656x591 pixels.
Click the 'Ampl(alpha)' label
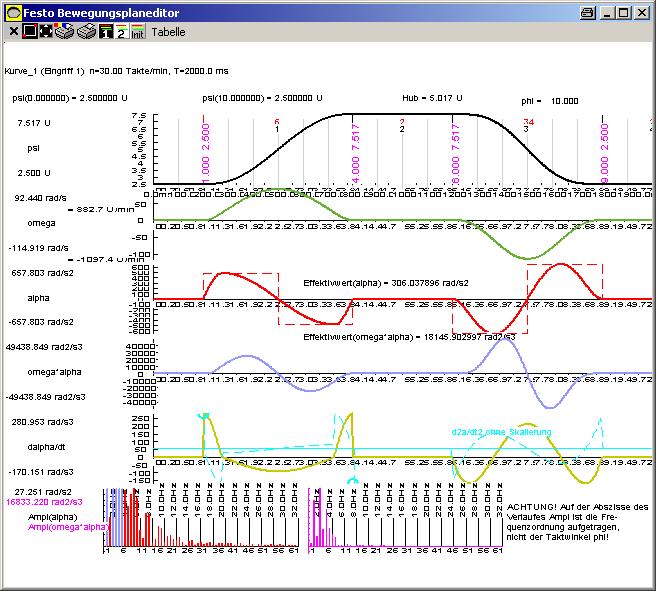[x=53, y=517]
